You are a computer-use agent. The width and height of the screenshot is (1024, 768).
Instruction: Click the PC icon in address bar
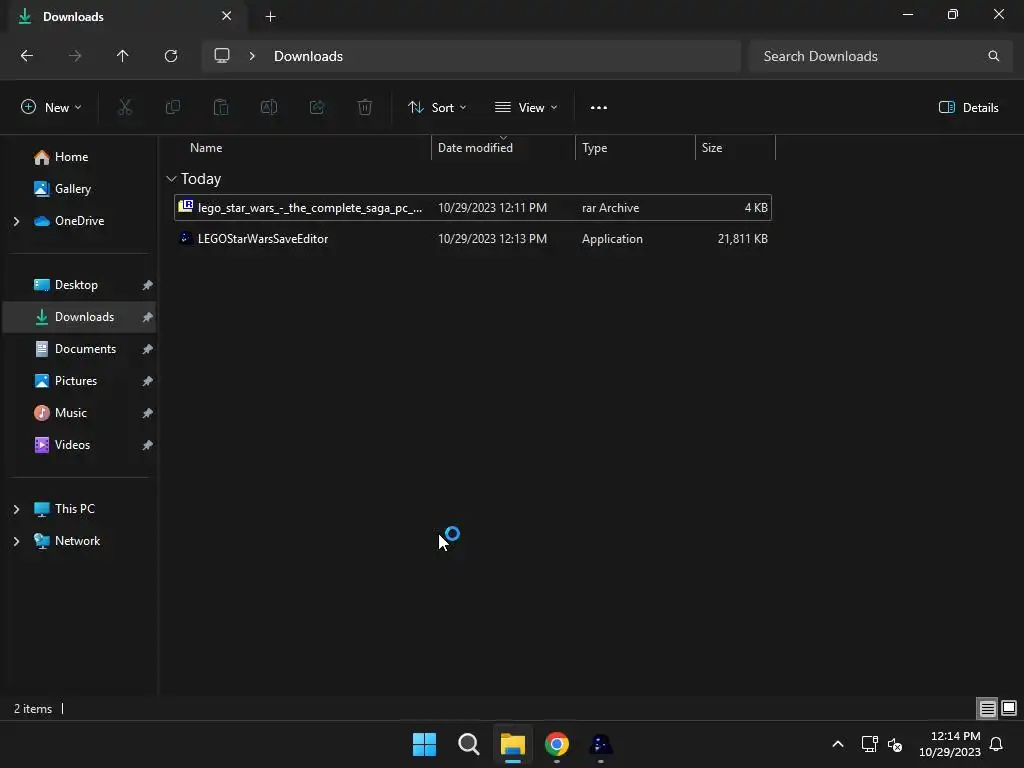pos(222,56)
